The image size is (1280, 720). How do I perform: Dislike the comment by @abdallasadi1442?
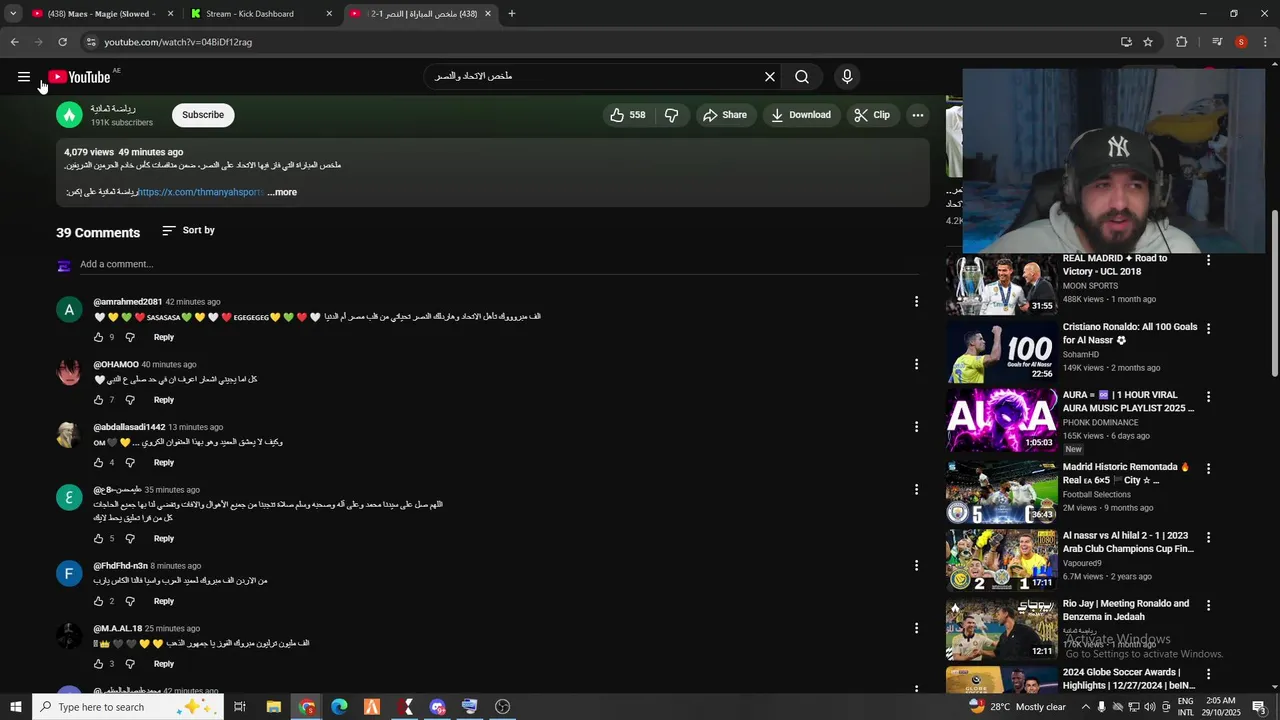click(x=130, y=463)
